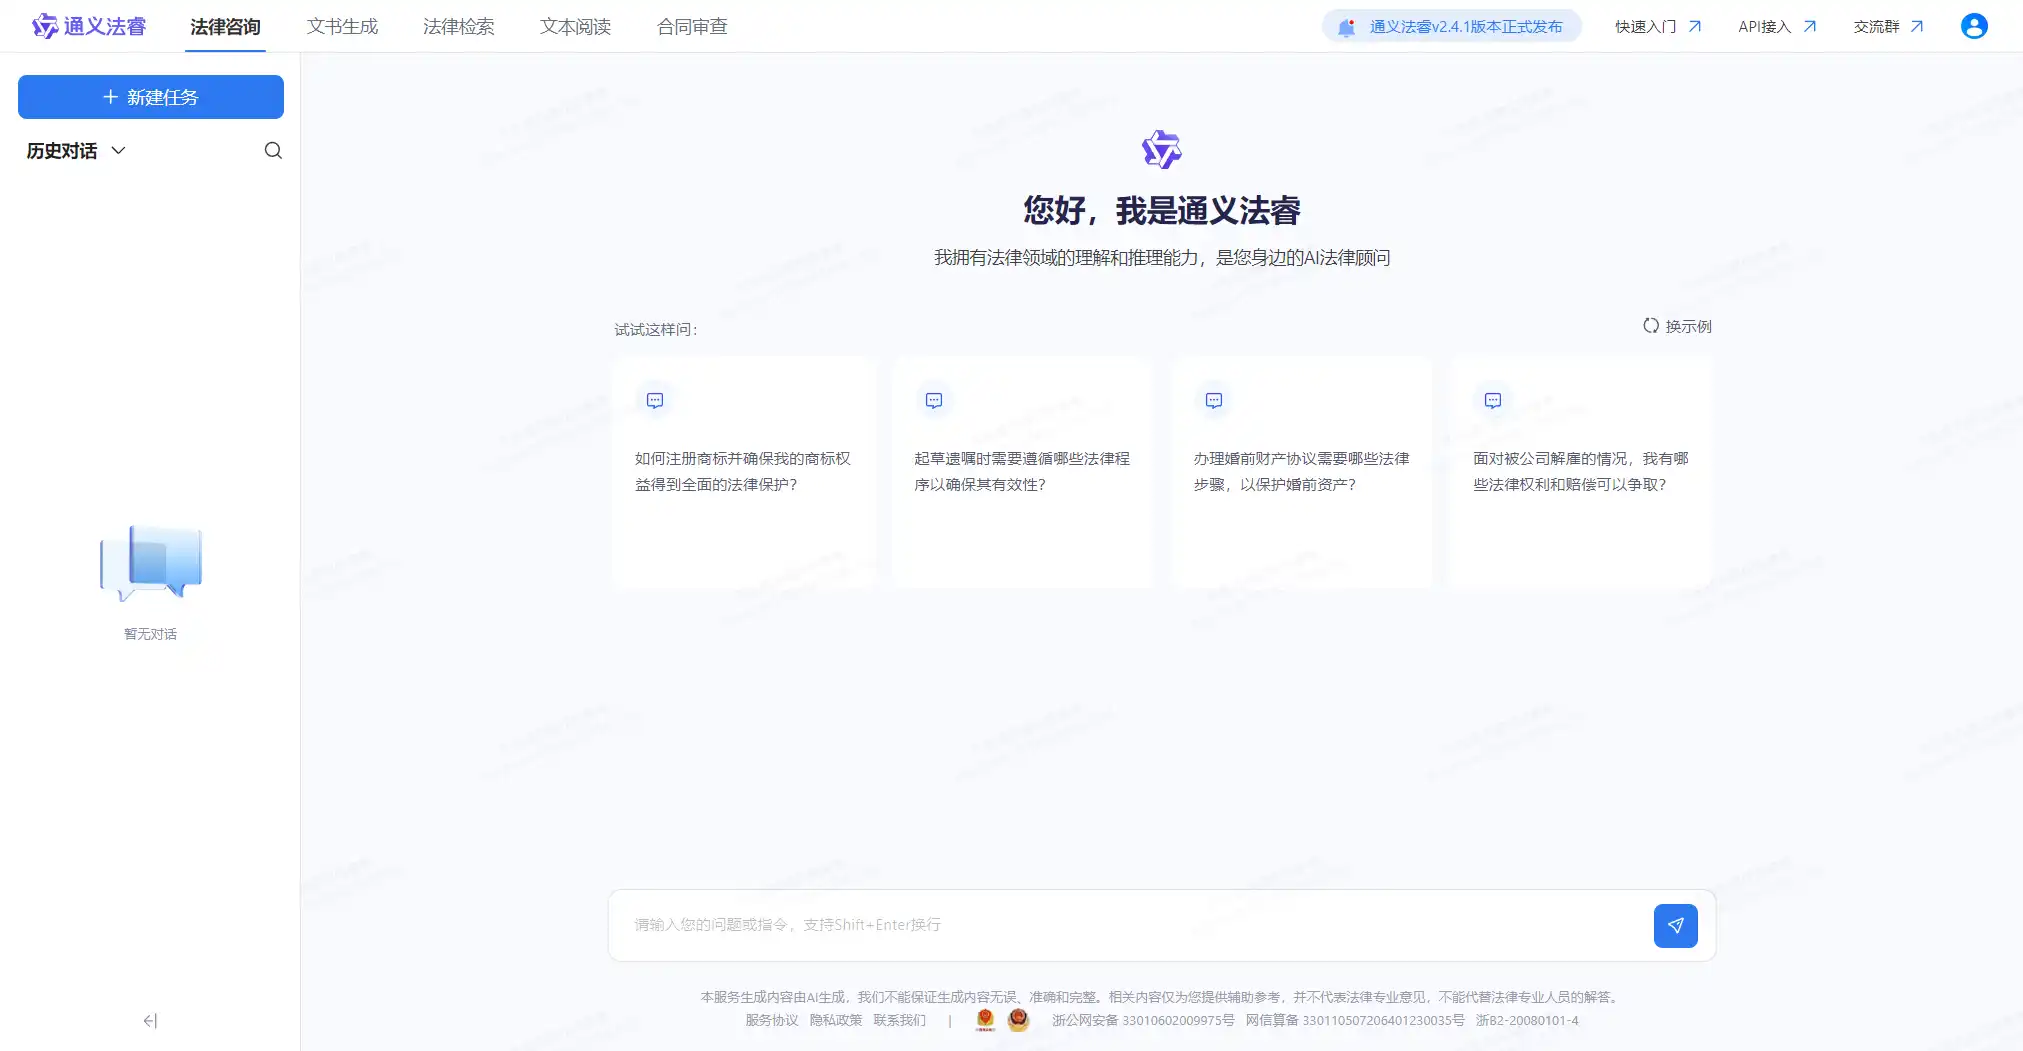Open the 文书生成 tab
The width and height of the screenshot is (2023, 1051).
pyautogui.click(x=342, y=27)
